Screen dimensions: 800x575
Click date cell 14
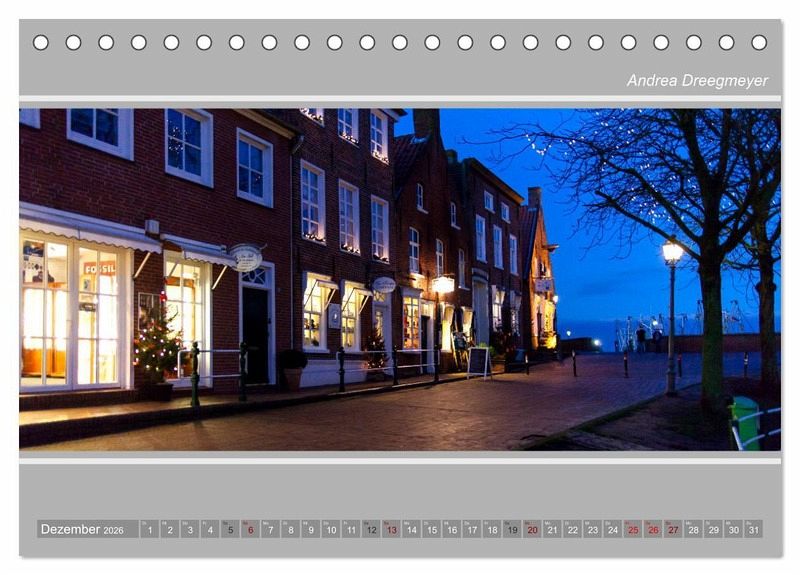412,529
